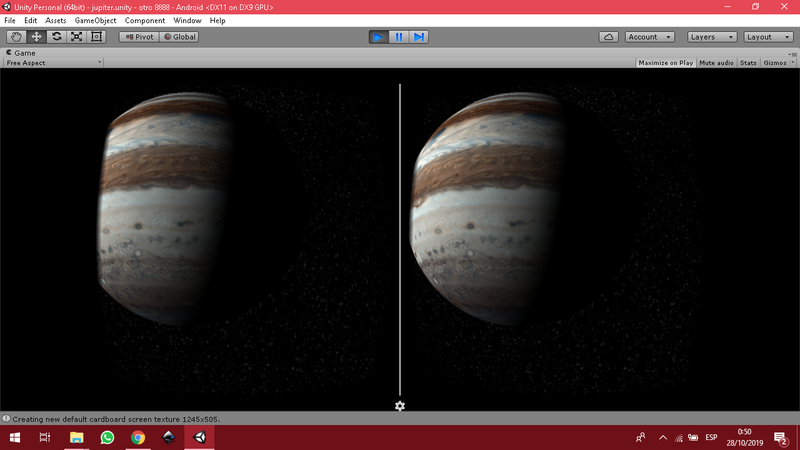
Task: Expand the Layout dropdown
Action: (768, 37)
